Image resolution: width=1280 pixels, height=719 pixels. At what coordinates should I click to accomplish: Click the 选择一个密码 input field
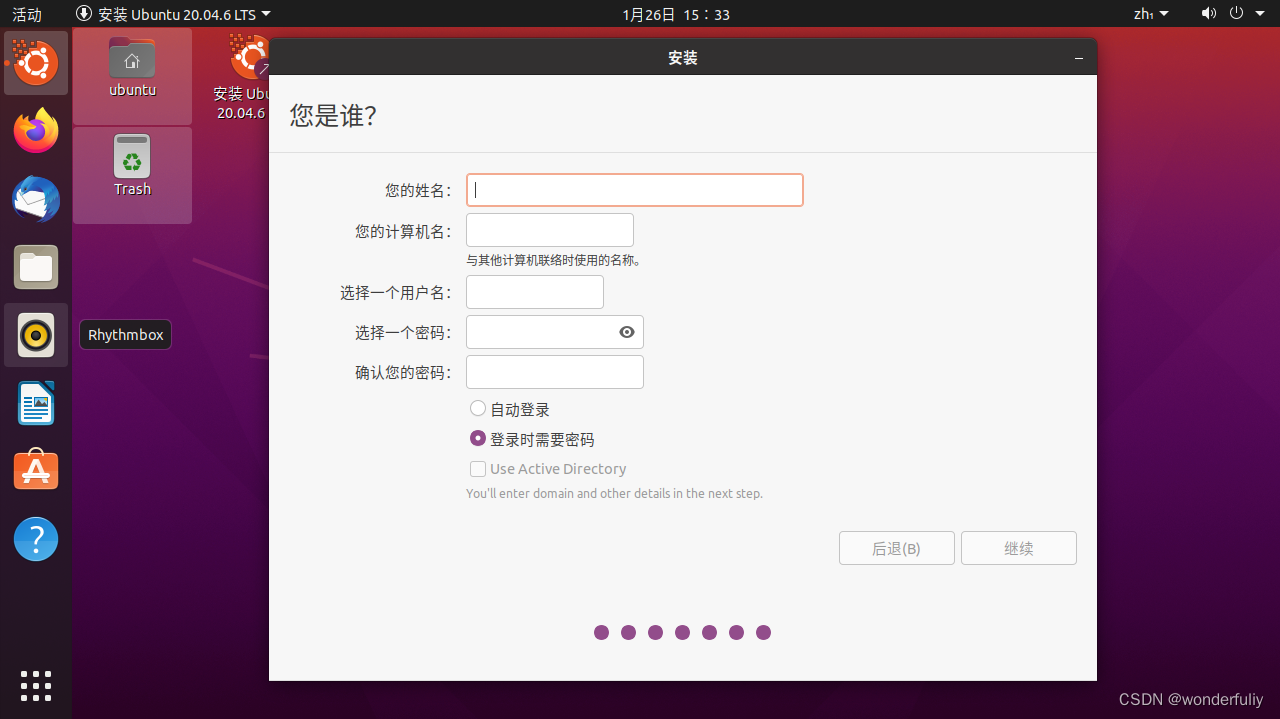point(555,332)
